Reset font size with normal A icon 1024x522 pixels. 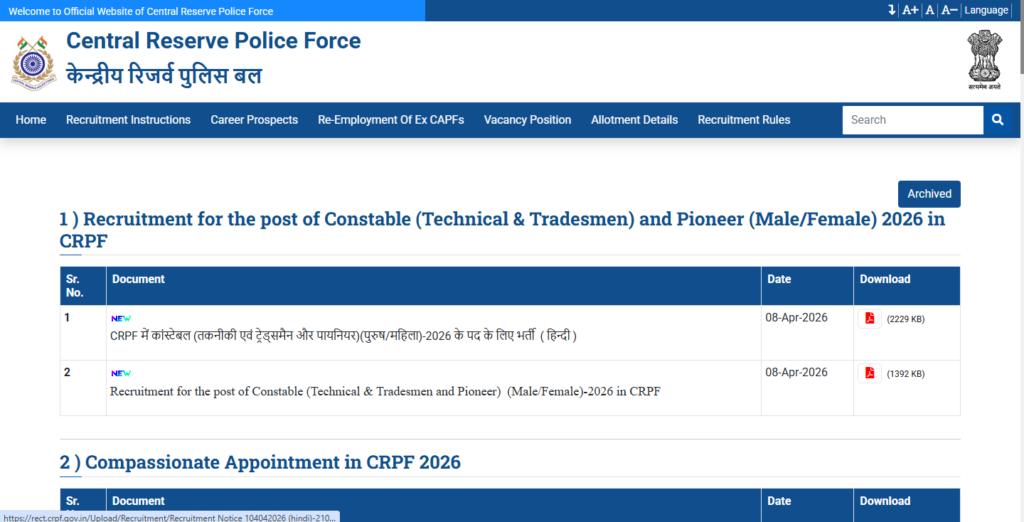(x=930, y=10)
